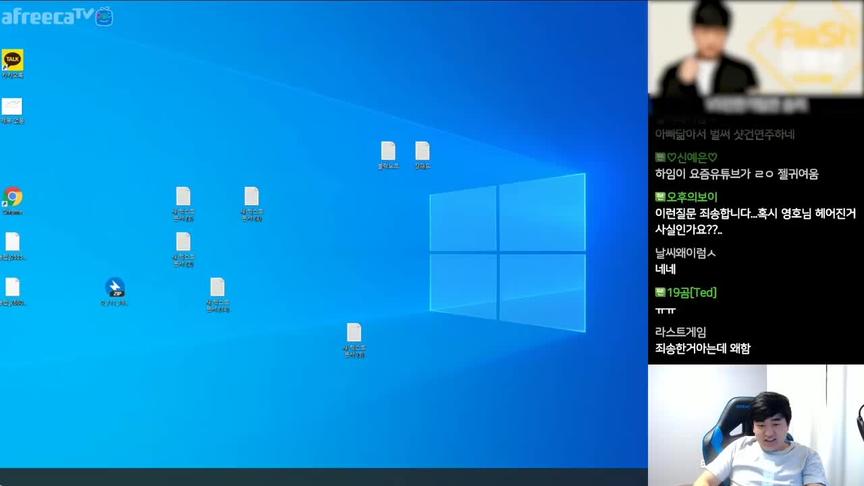Click username 라스트게임 in chat

point(681,332)
